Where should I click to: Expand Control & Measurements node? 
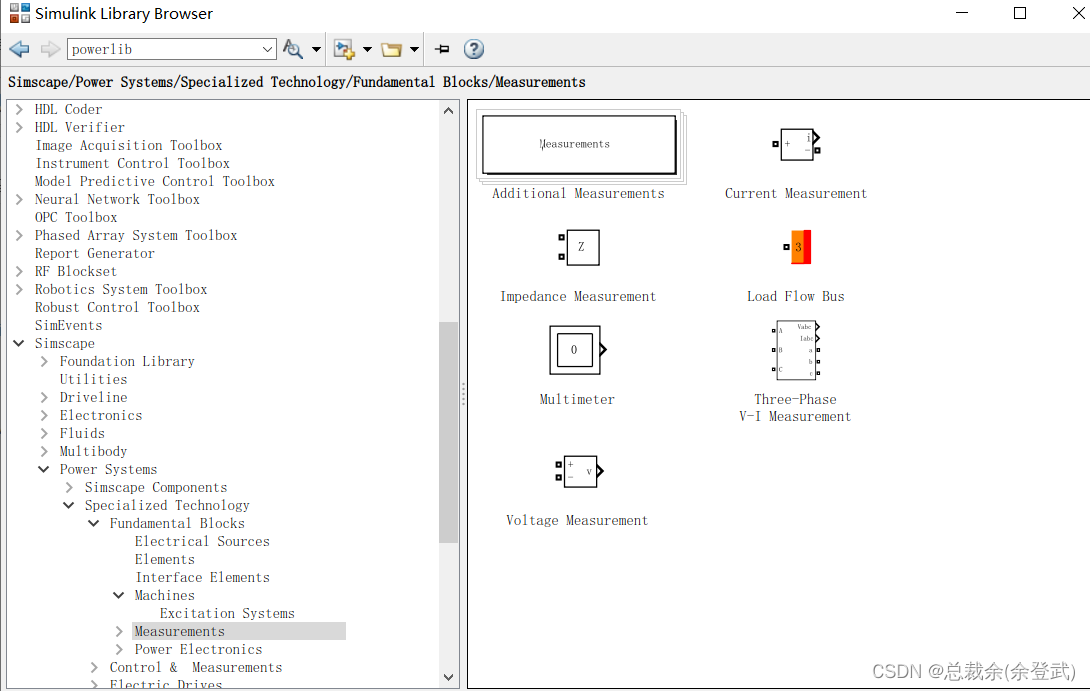pos(95,667)
